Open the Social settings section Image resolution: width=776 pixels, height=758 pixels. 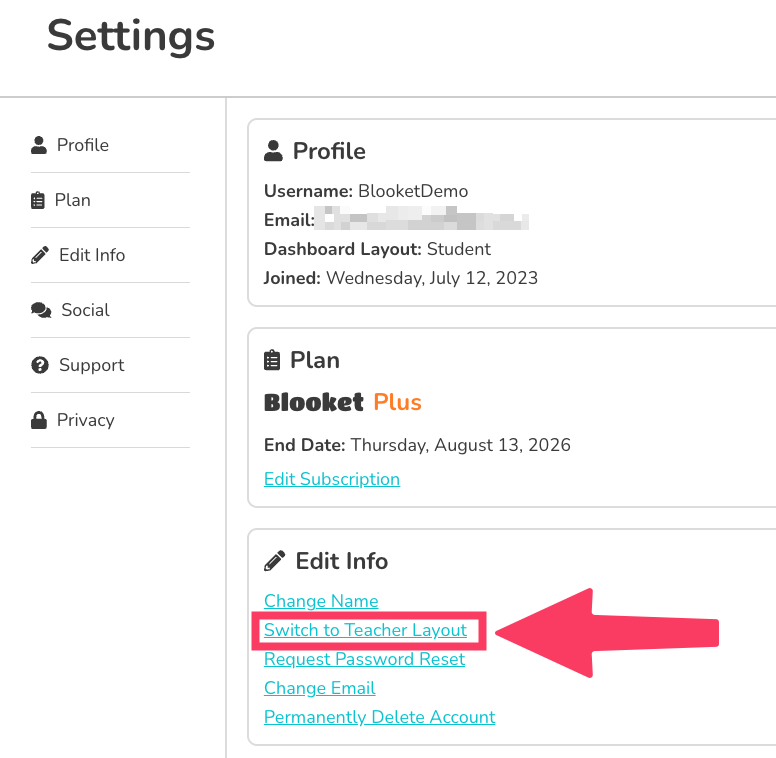[85, 310]
